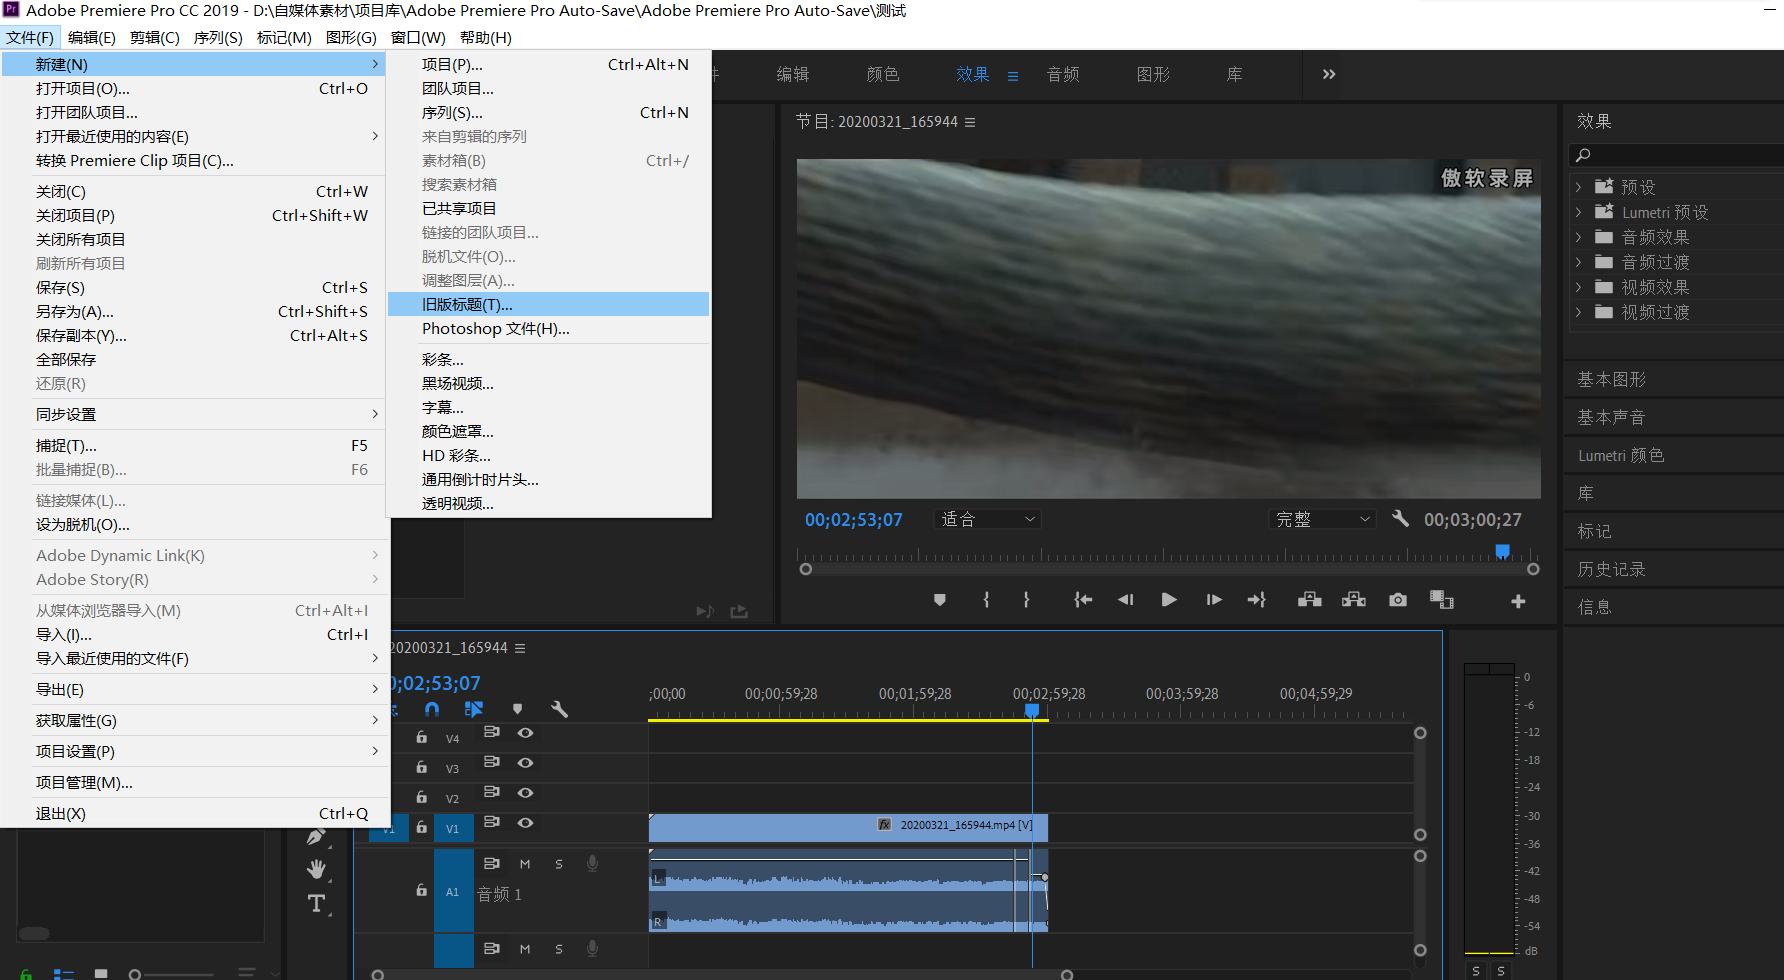
Task: Open the 完整 playback resolution dropdown
Action: (x=1322, y=519)
